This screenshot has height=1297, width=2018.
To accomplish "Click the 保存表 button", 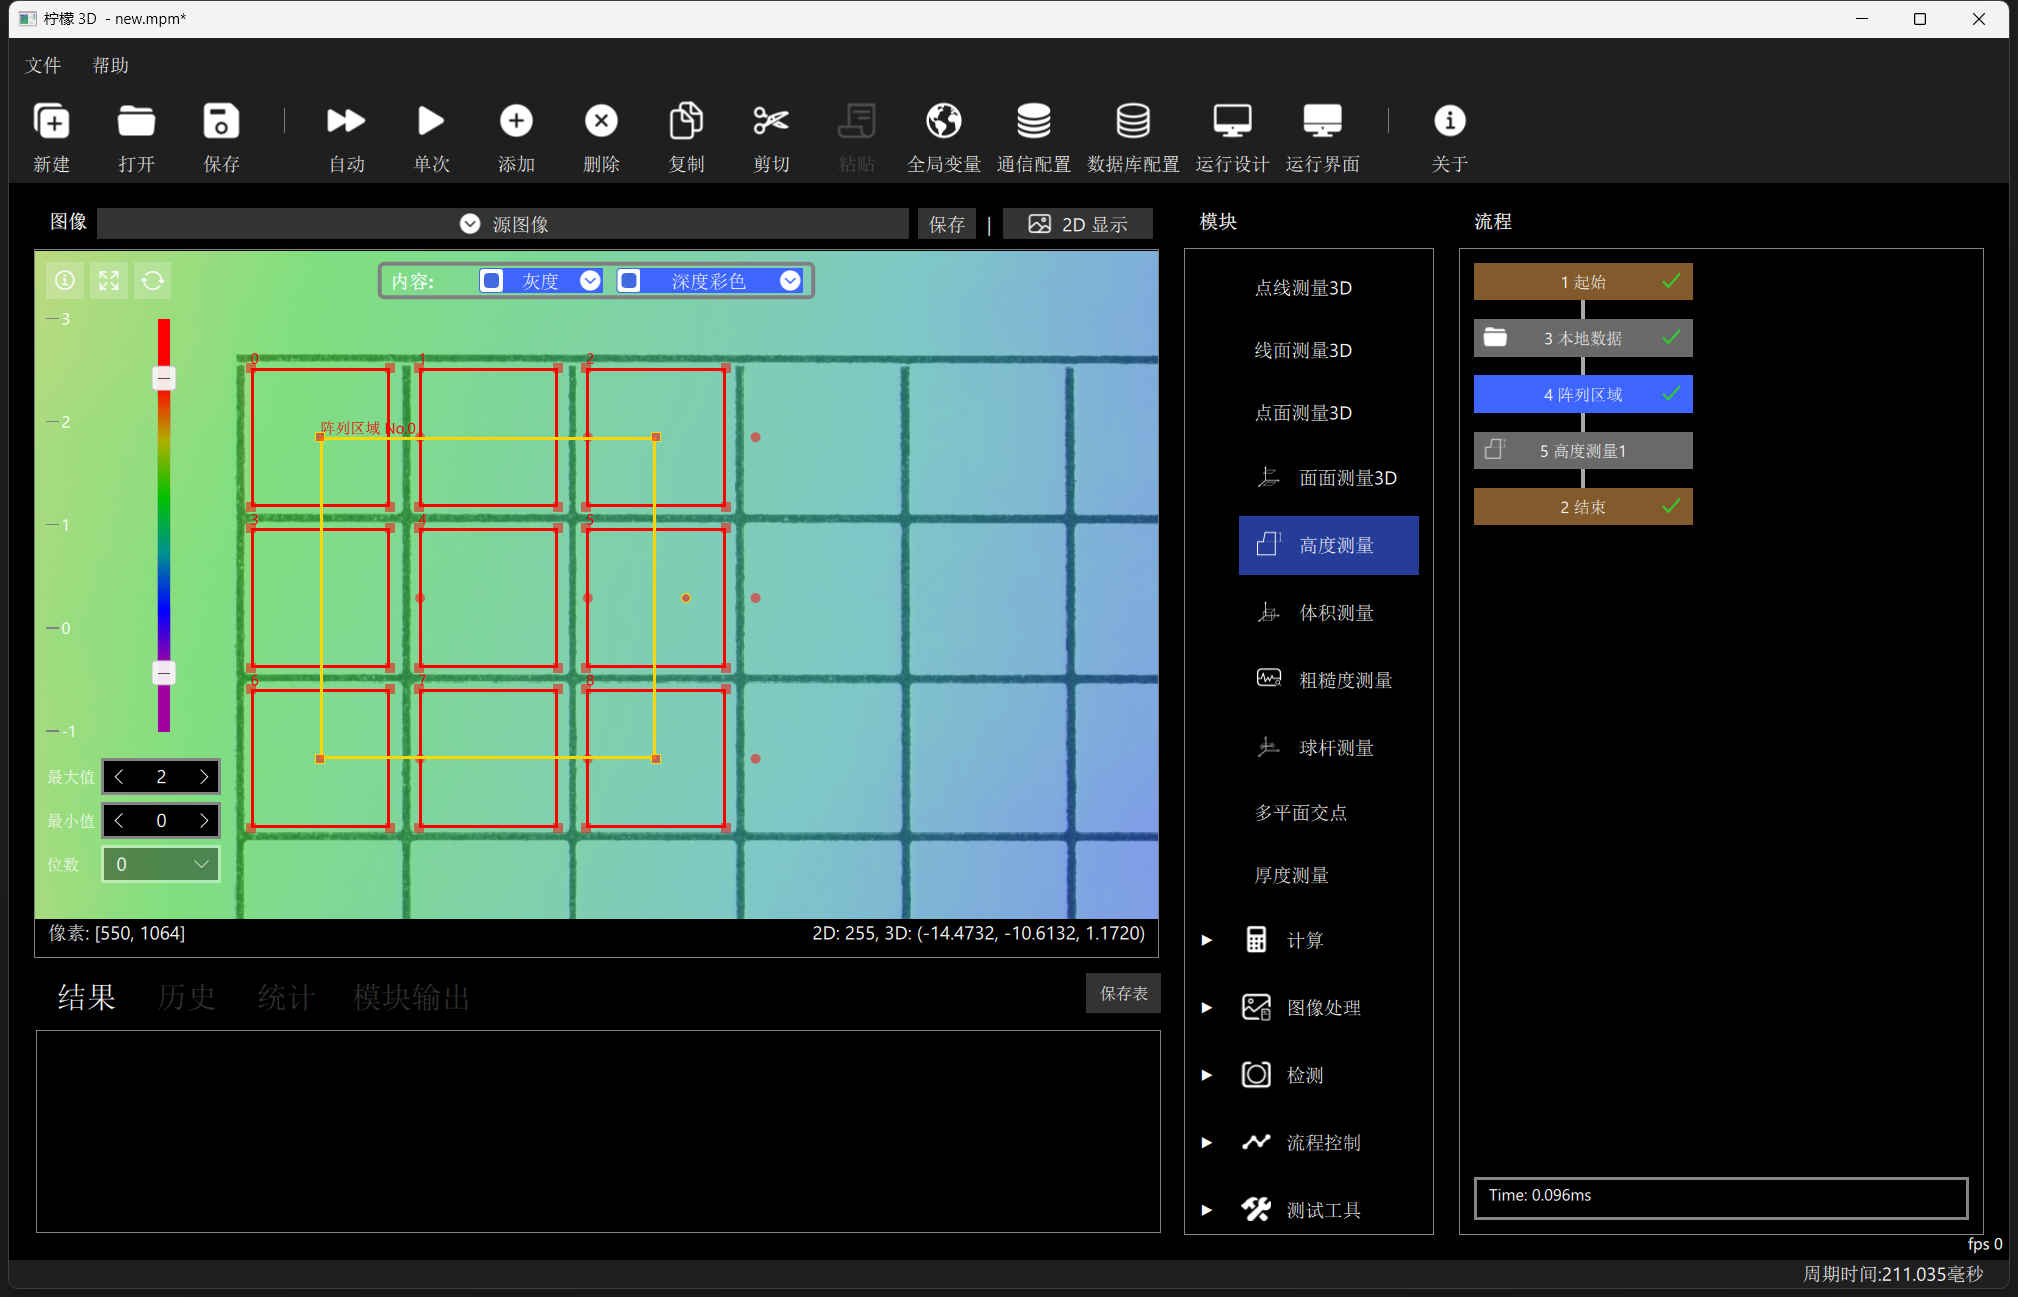I will point(1124,993).
